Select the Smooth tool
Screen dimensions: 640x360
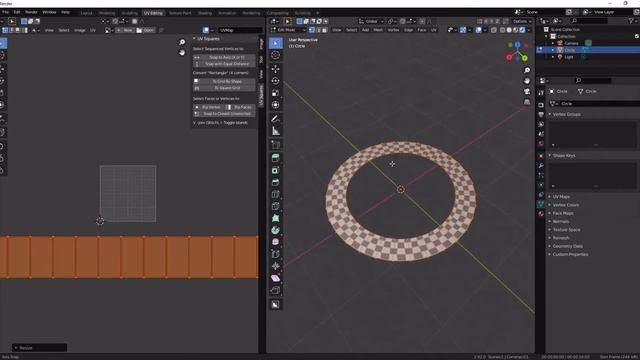point(276,242)
